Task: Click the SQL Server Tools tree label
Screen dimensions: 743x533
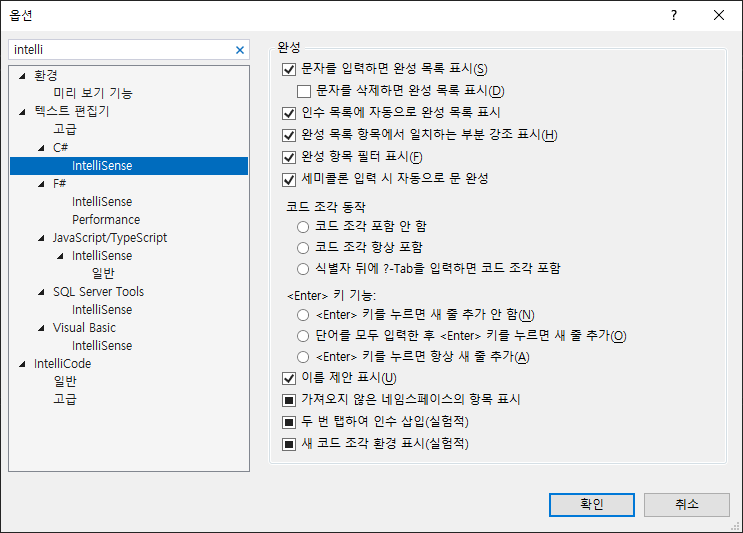Action: point(99,292)
